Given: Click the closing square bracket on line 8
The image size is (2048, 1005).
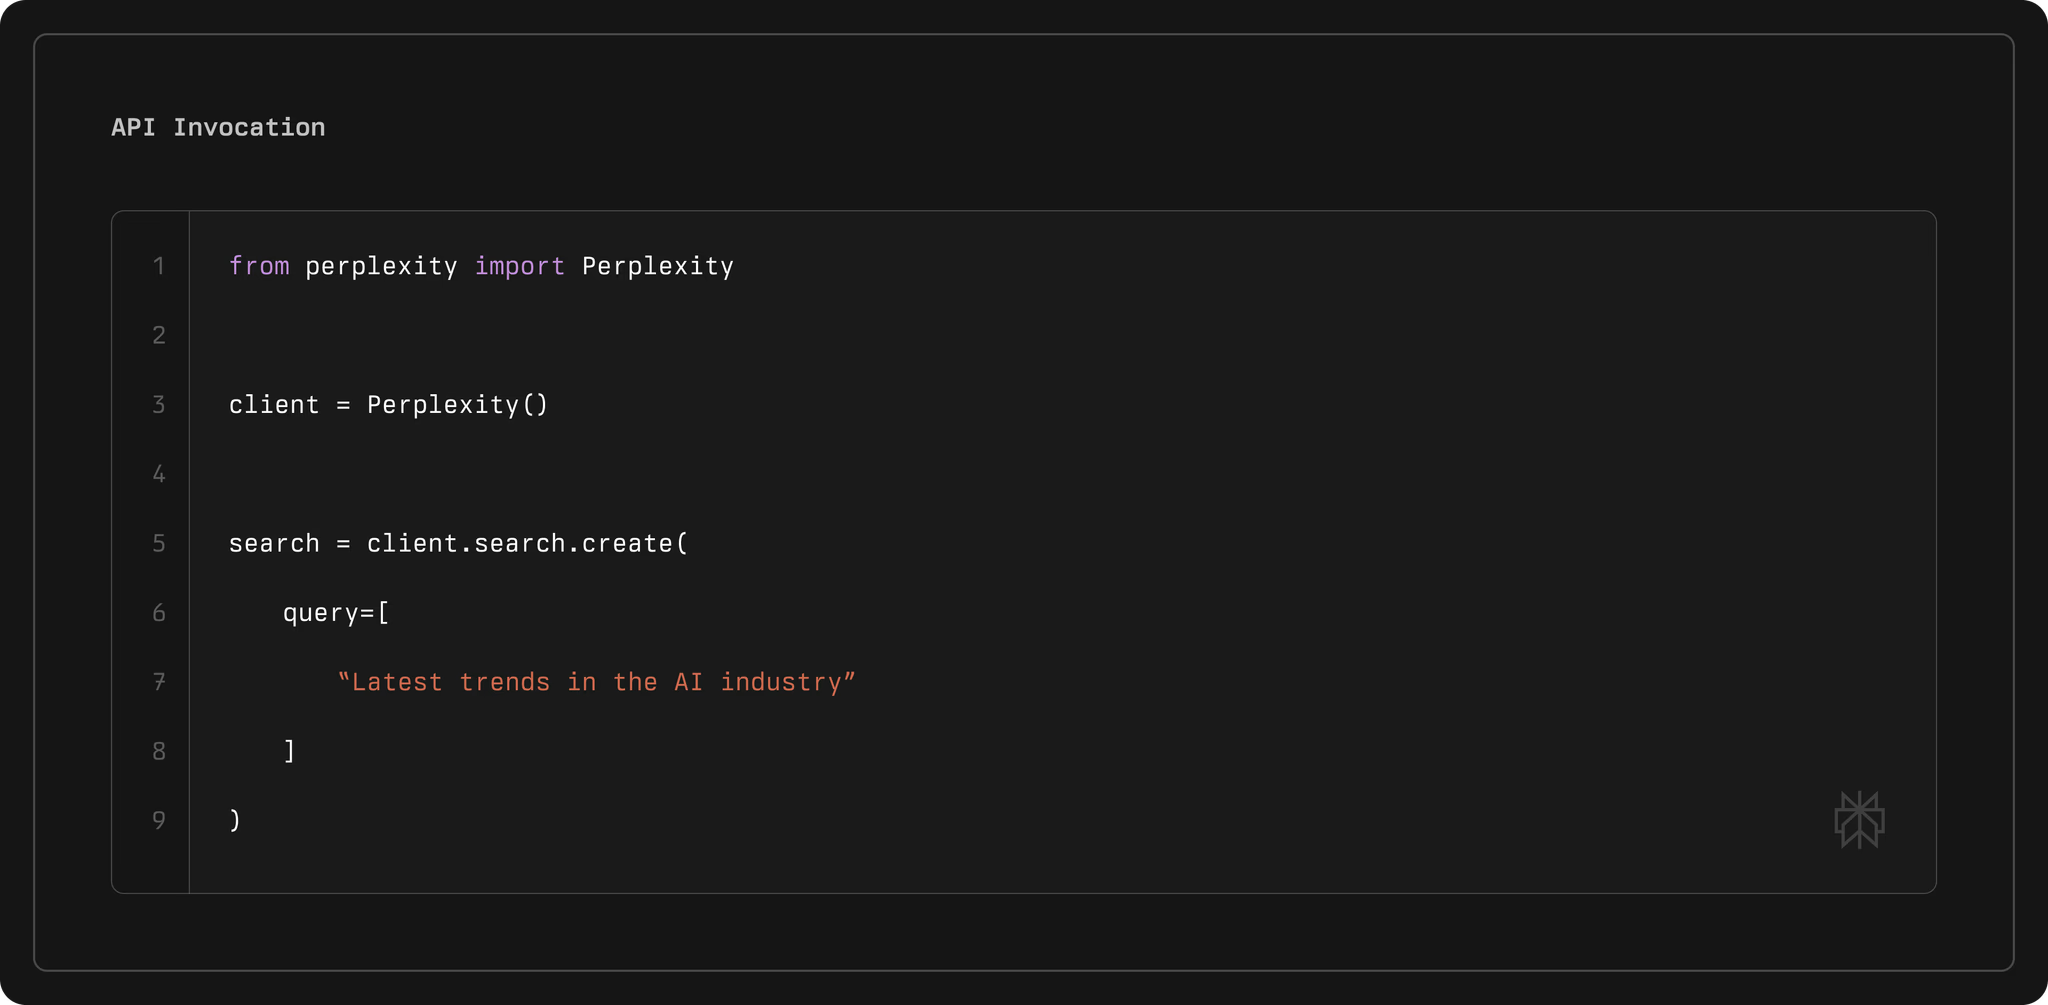Looking at the screenshot, I should (289, 751).
